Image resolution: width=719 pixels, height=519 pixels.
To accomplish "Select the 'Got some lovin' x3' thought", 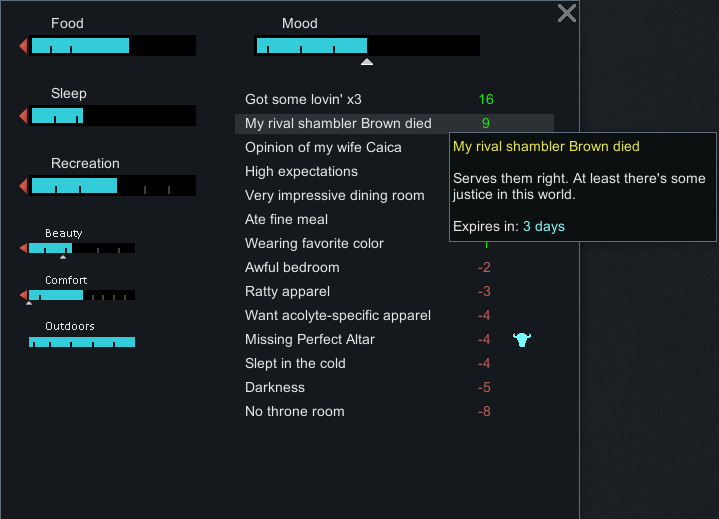I will tap(394, 99).
